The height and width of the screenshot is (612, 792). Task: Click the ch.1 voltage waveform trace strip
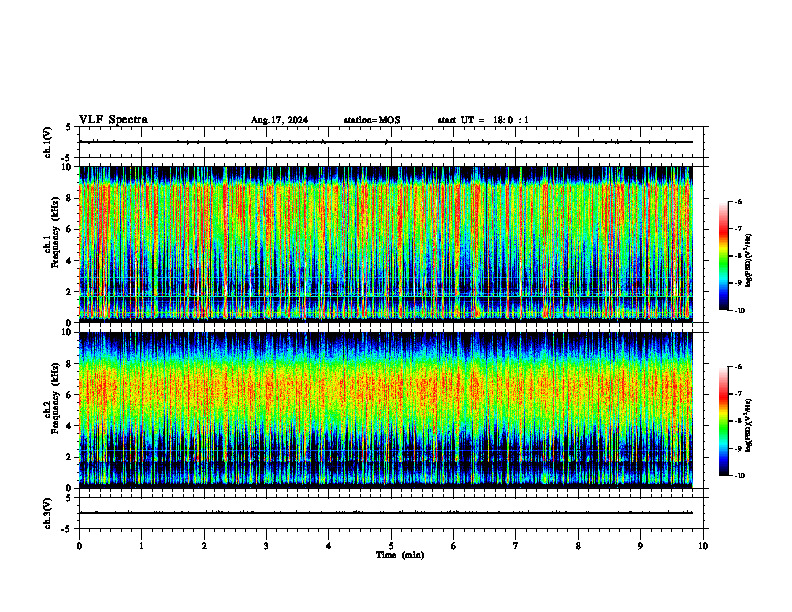coord(386,142)
